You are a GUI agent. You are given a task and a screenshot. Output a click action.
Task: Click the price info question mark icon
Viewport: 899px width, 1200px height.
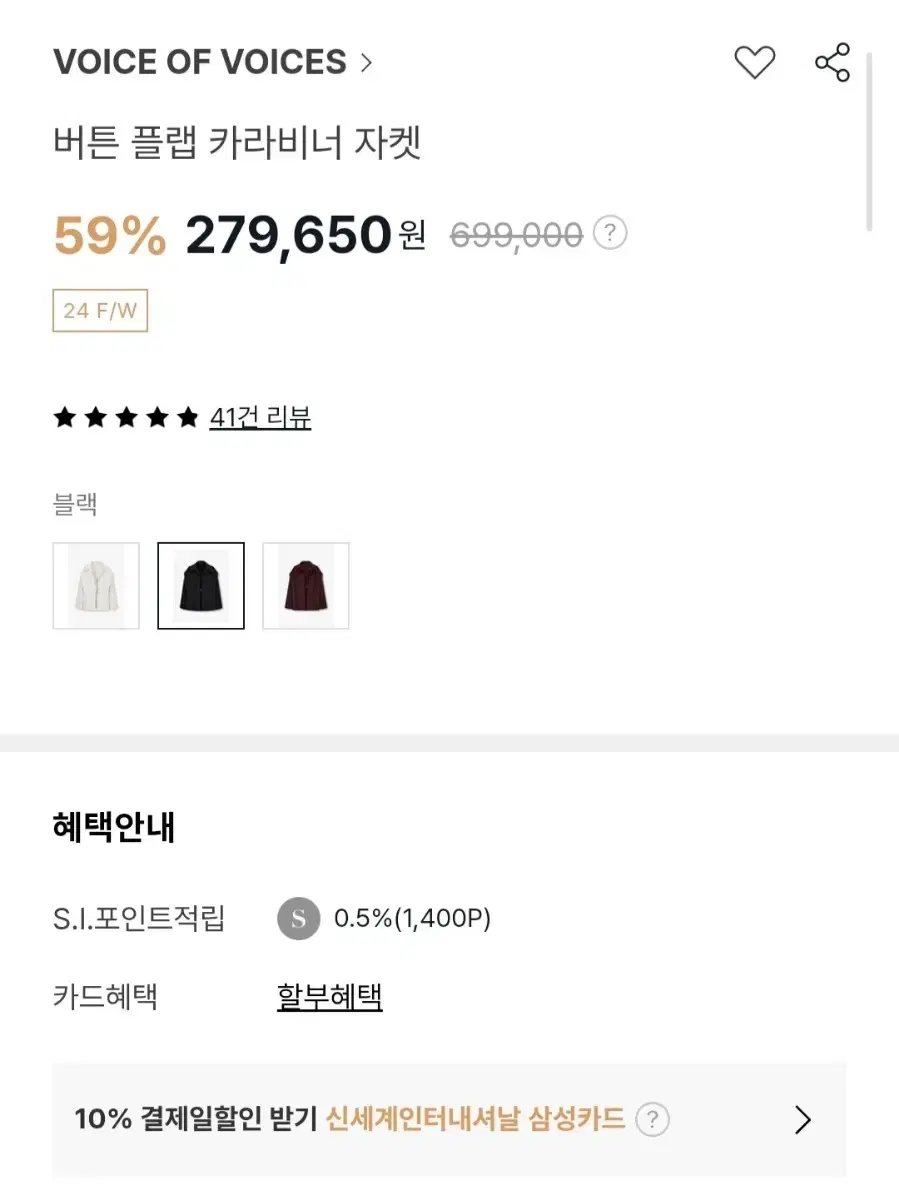pos(610,234)
